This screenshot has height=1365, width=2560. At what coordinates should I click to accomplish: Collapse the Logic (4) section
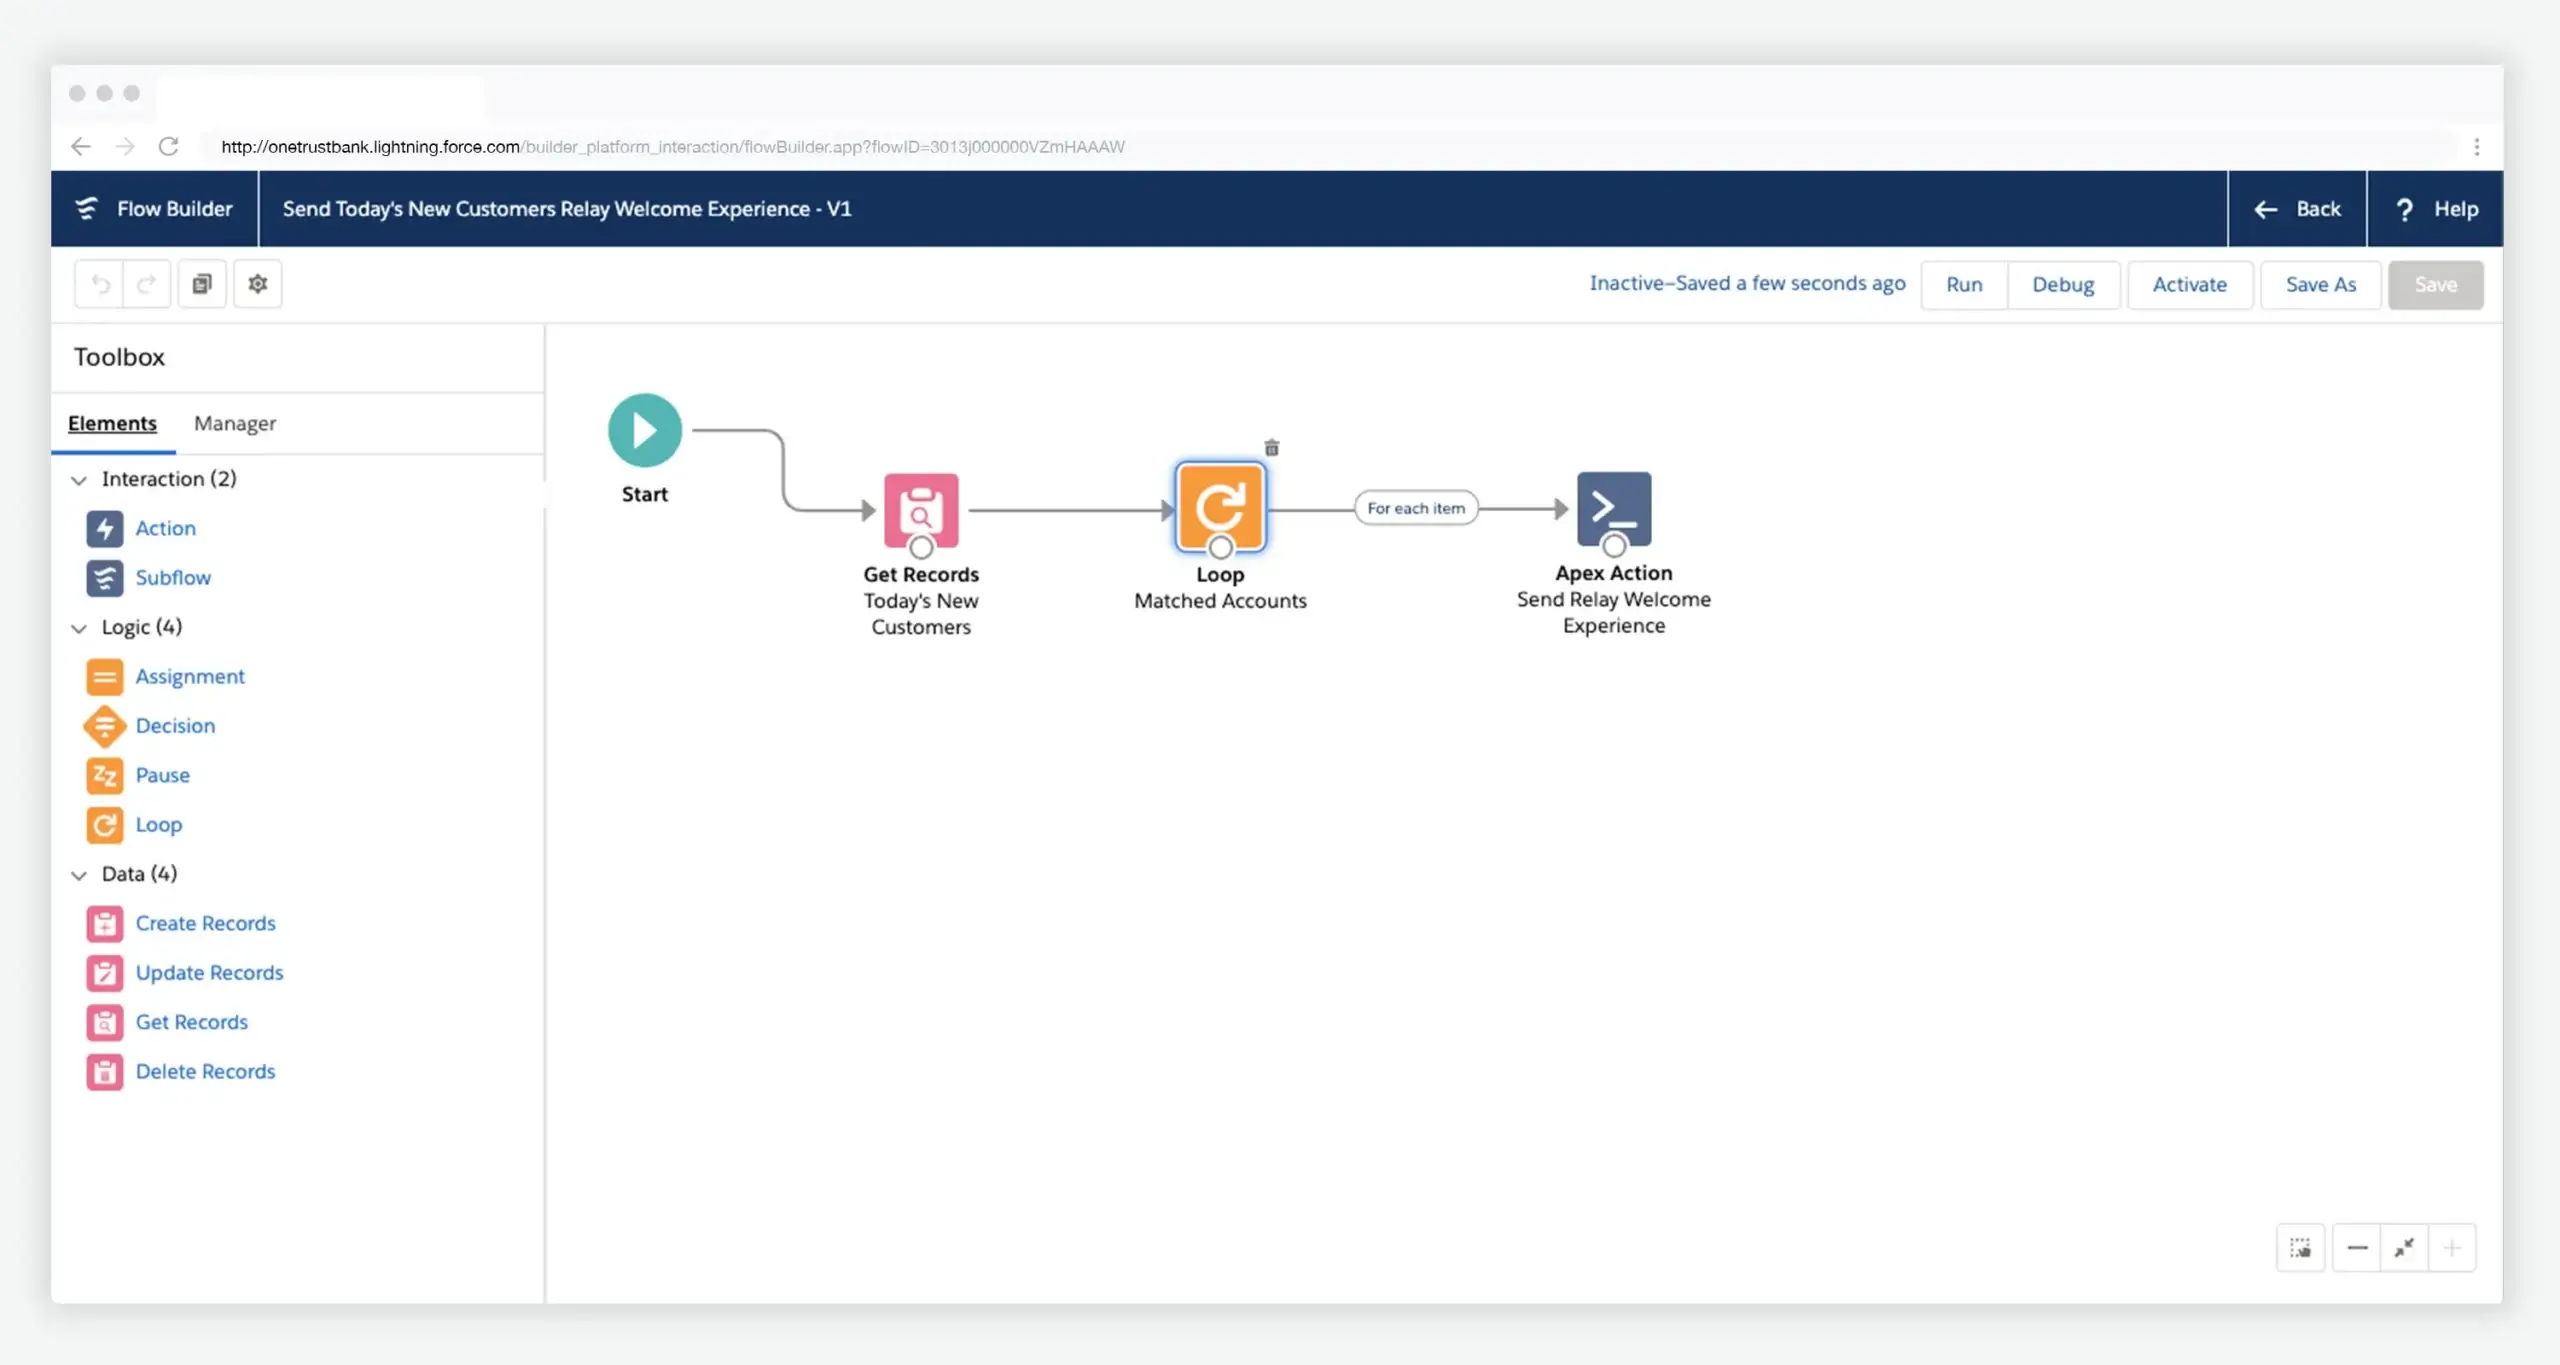tap(79, 628)
